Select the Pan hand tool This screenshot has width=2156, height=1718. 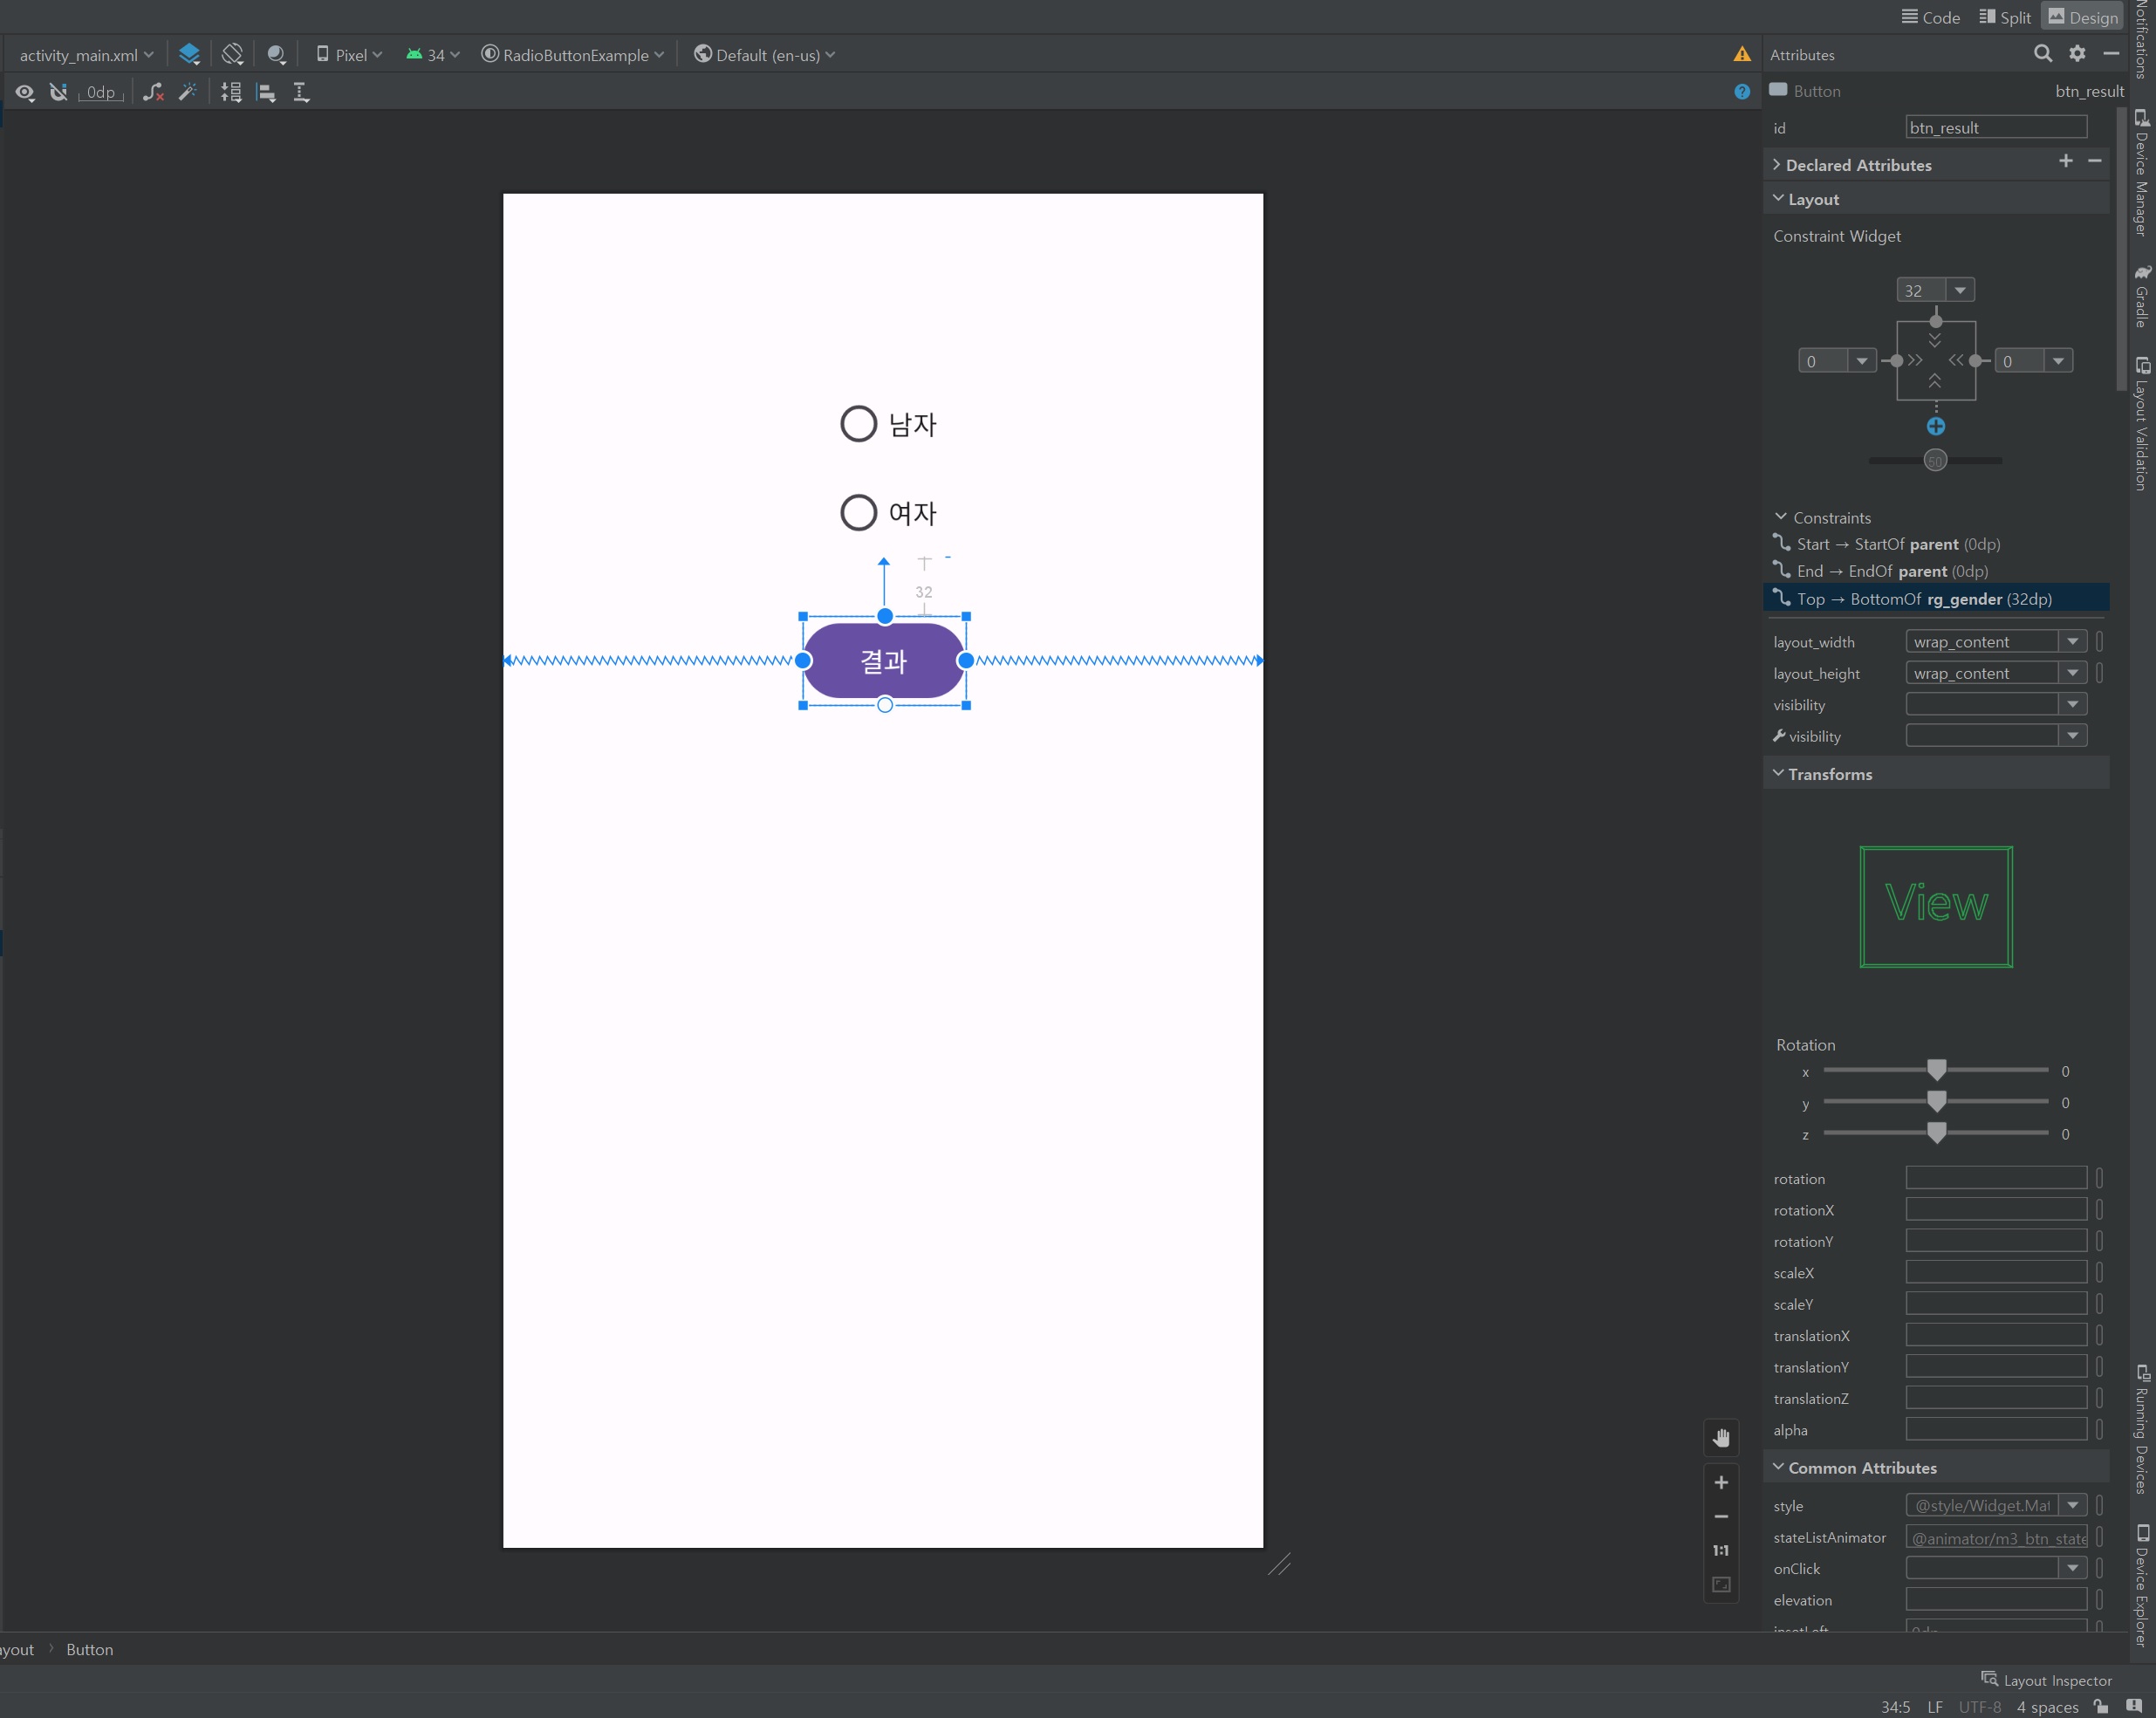1720,1438
